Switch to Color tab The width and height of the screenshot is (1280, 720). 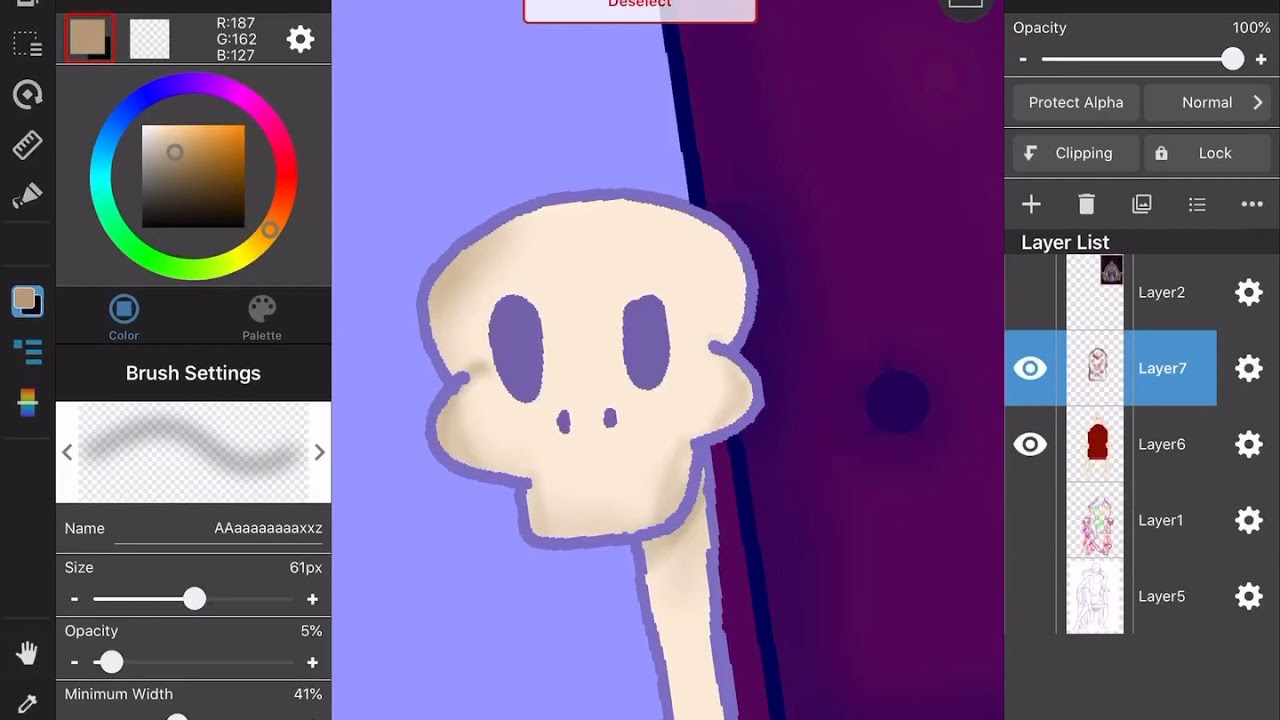tap(124, 318)
